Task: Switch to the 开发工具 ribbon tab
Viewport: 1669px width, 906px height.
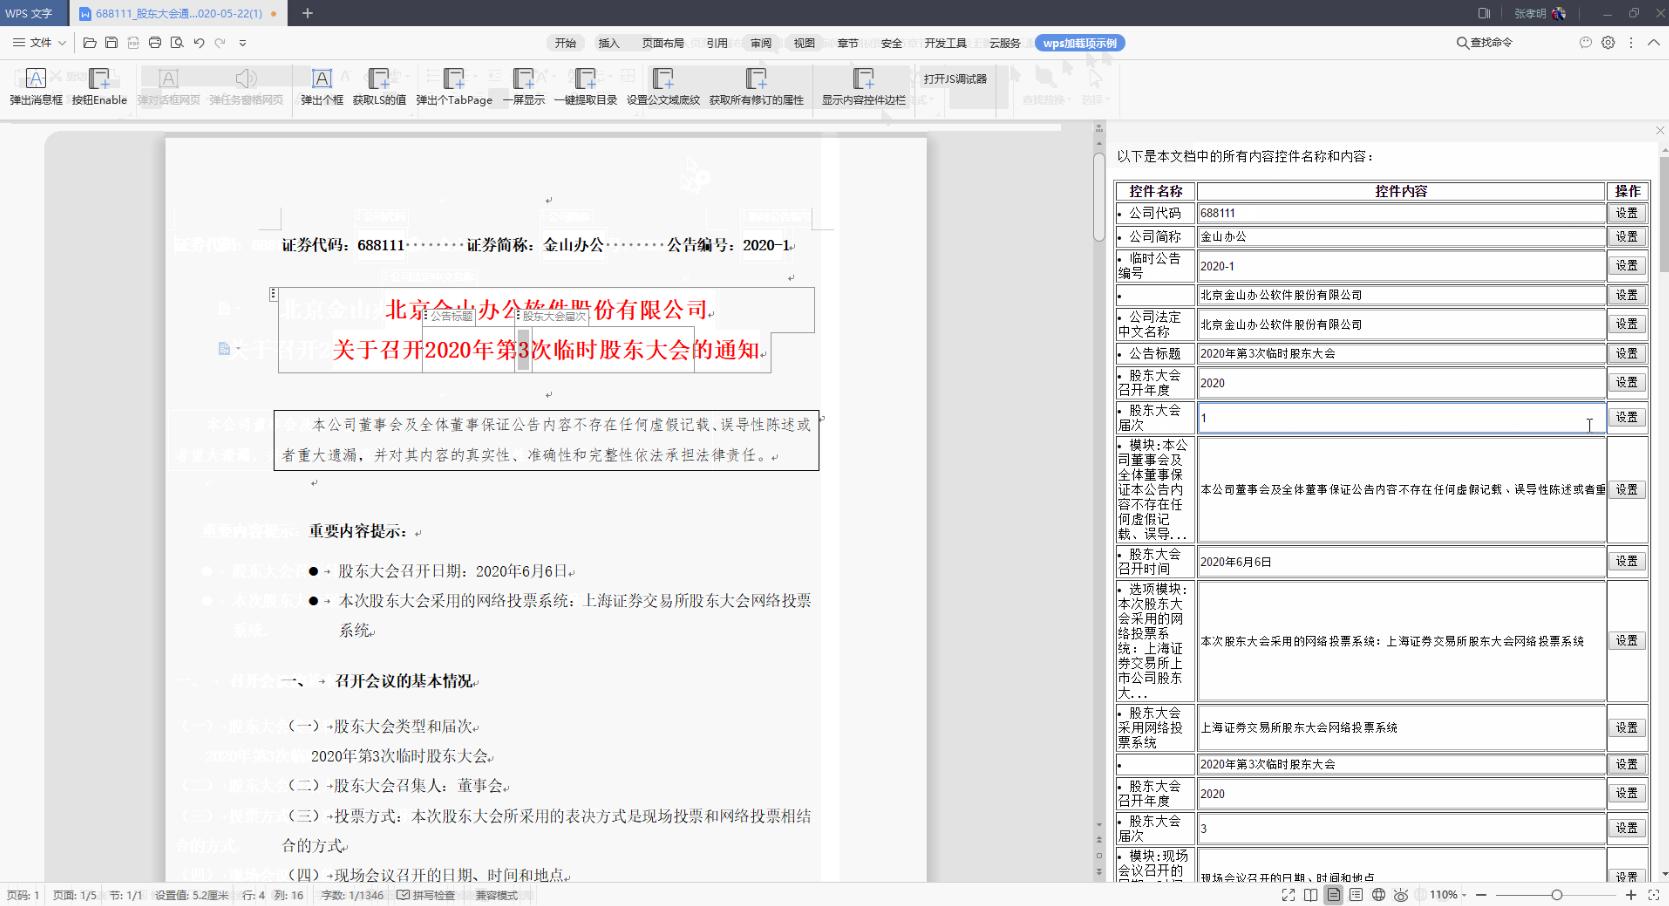Action: coord(946,43)
